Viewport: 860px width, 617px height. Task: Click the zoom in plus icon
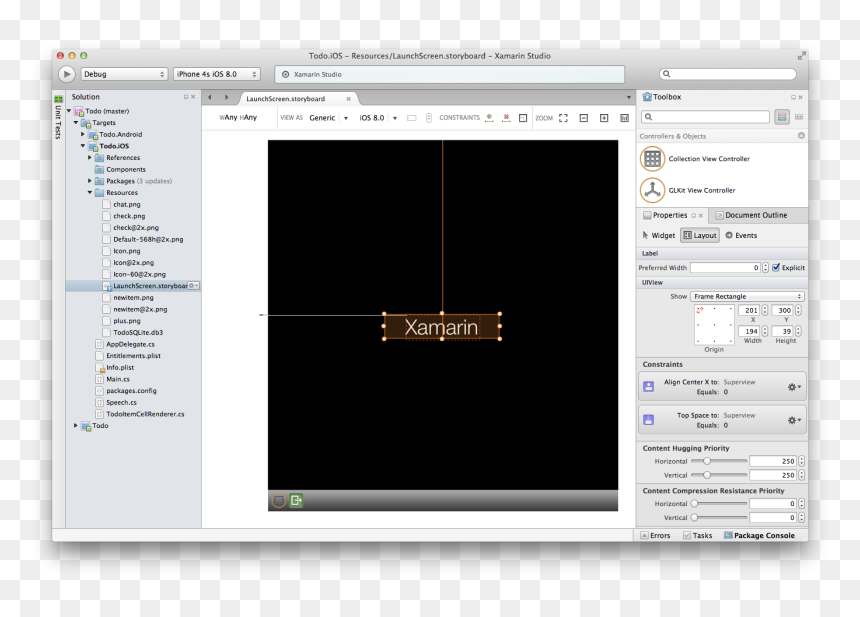click(x=604, y=118)
